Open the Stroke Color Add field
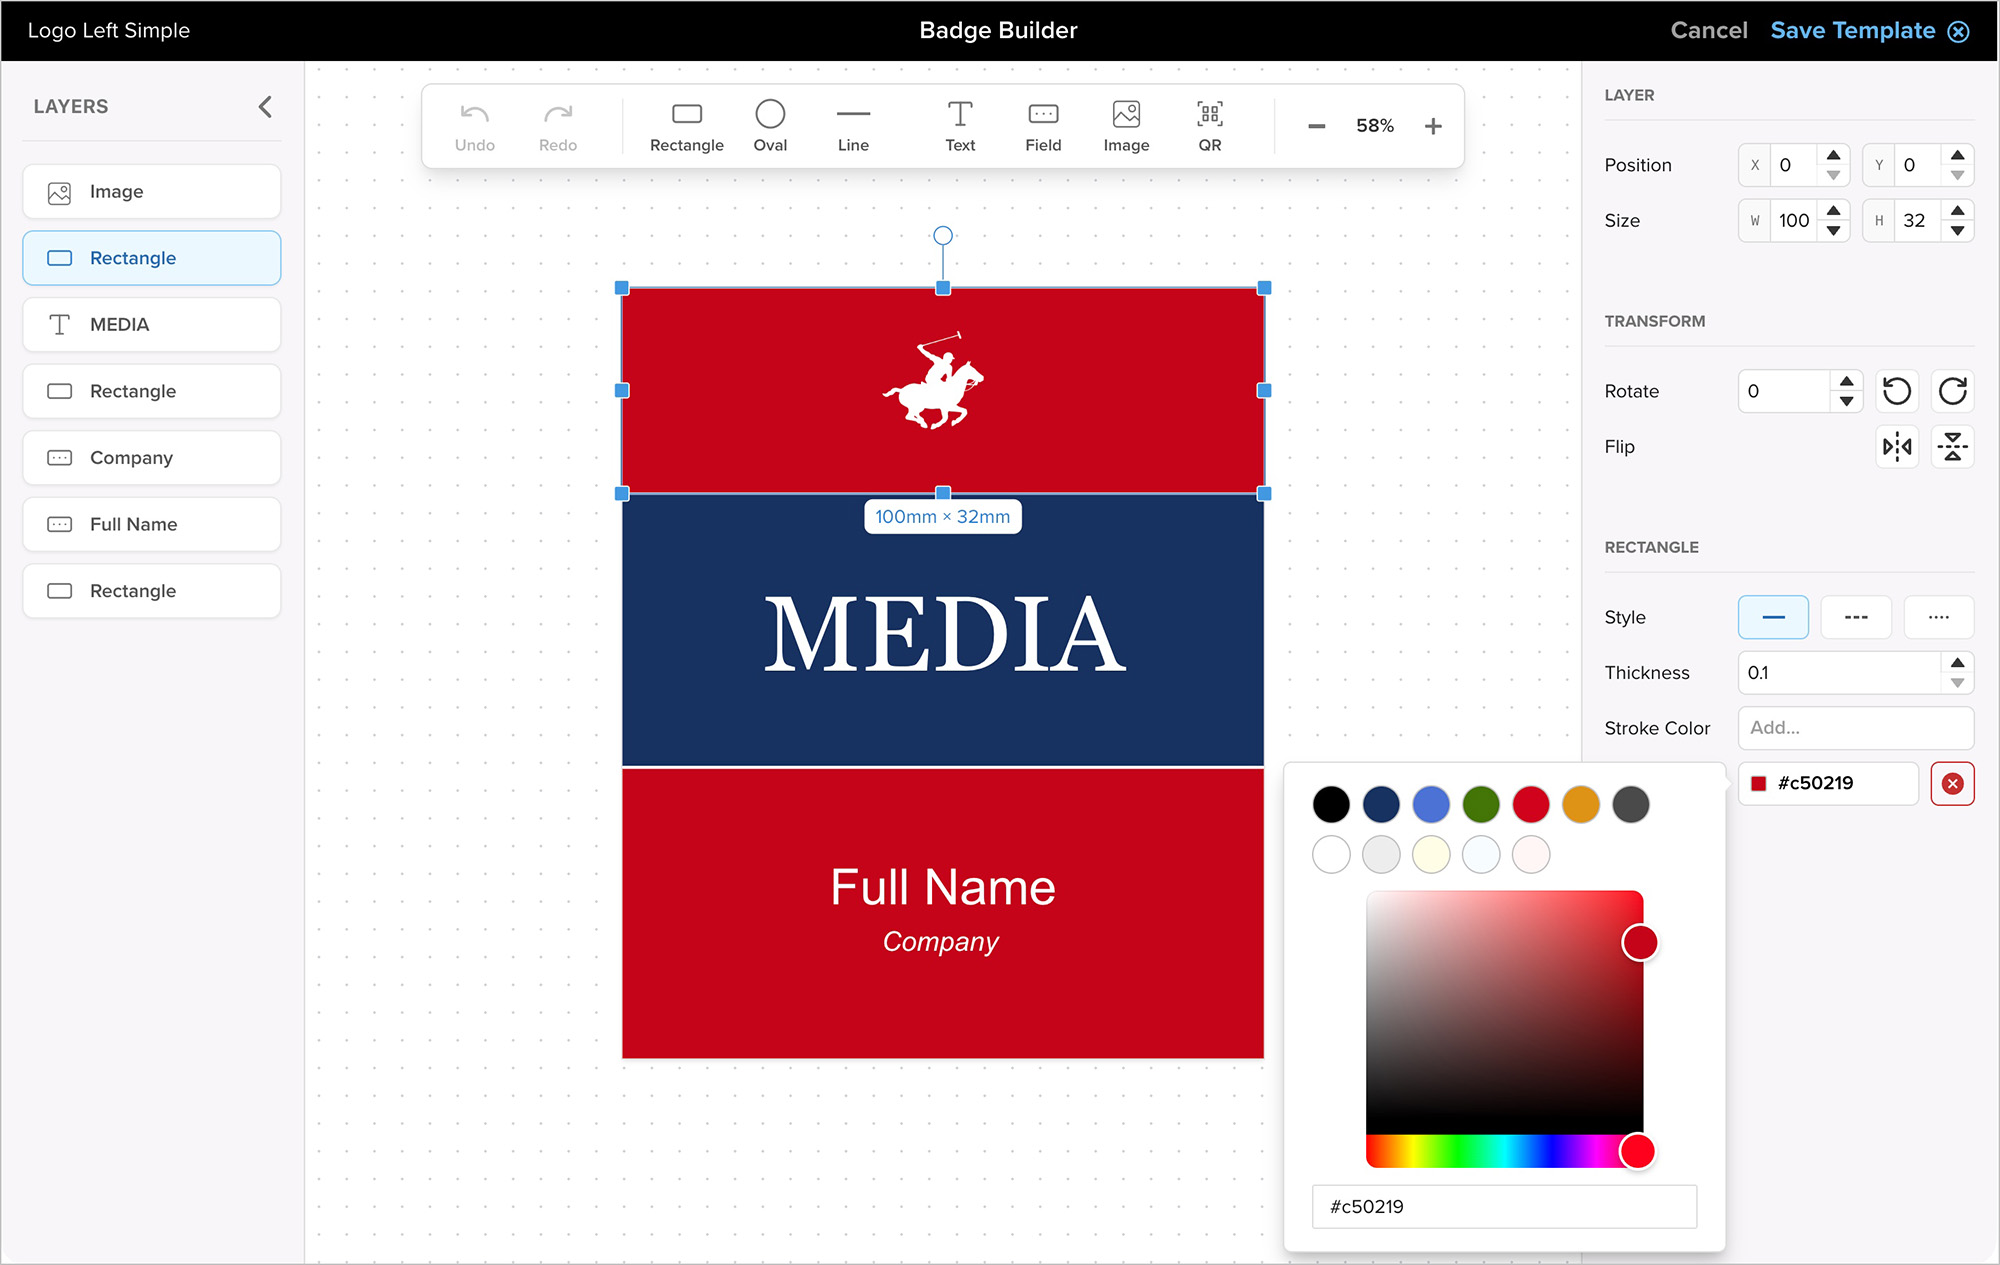 tap(1855, 728)
